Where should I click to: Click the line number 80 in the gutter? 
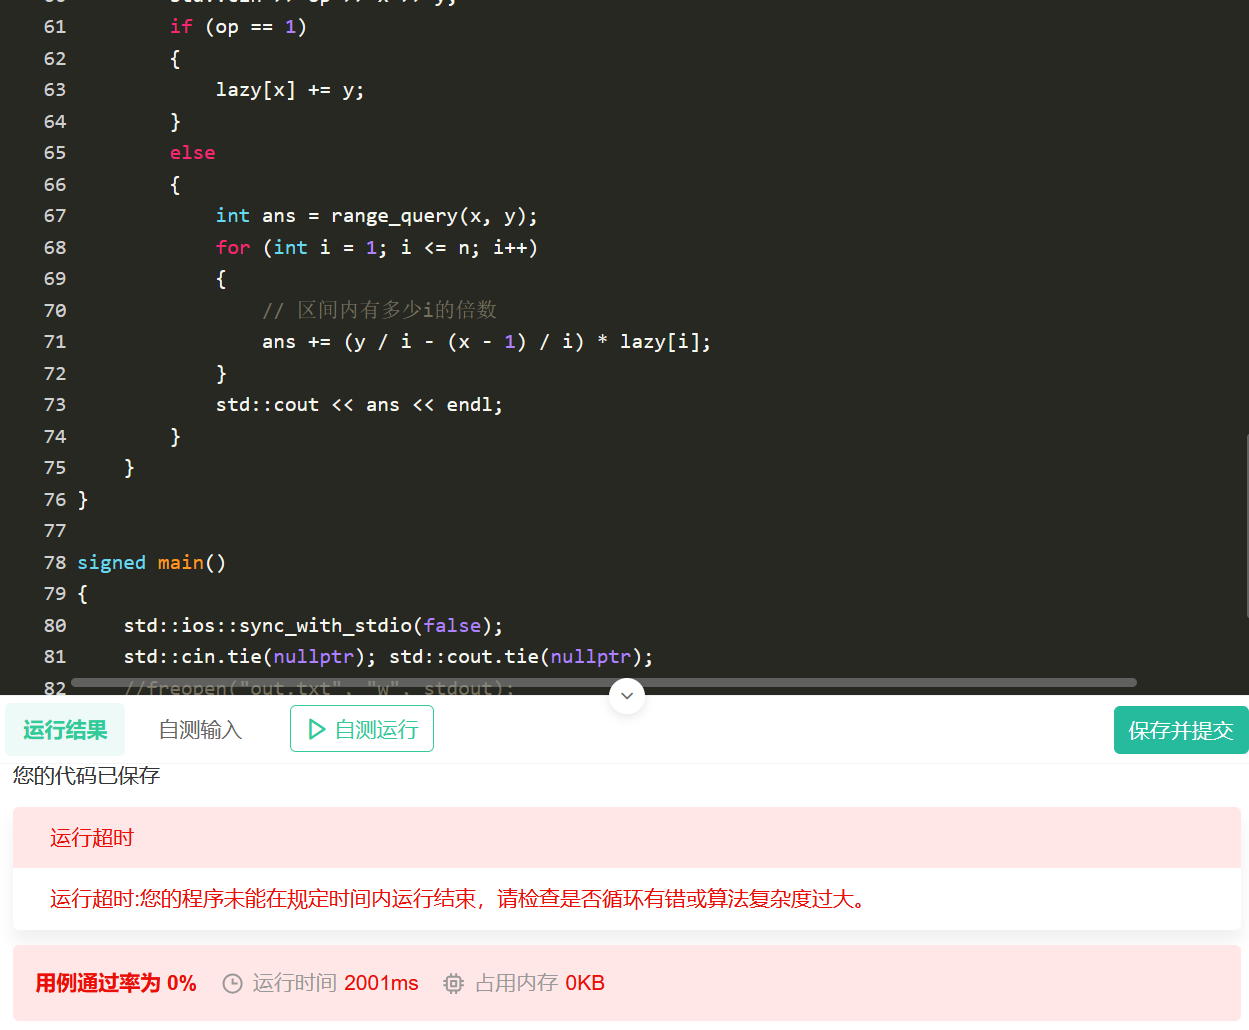[x=55, y=626]
